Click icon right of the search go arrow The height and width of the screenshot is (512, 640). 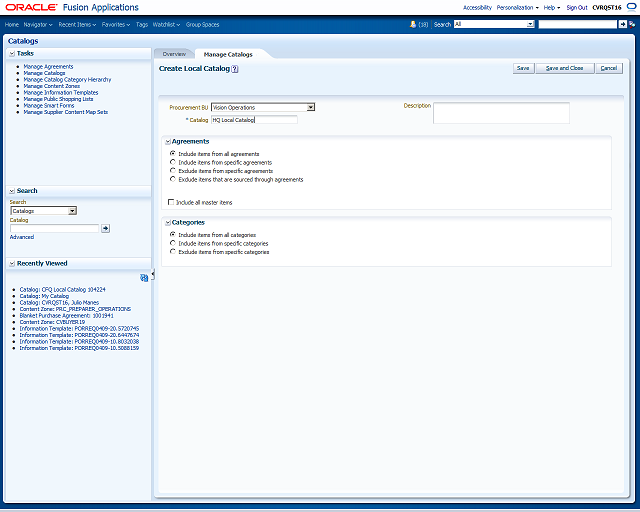pos(632,24)
